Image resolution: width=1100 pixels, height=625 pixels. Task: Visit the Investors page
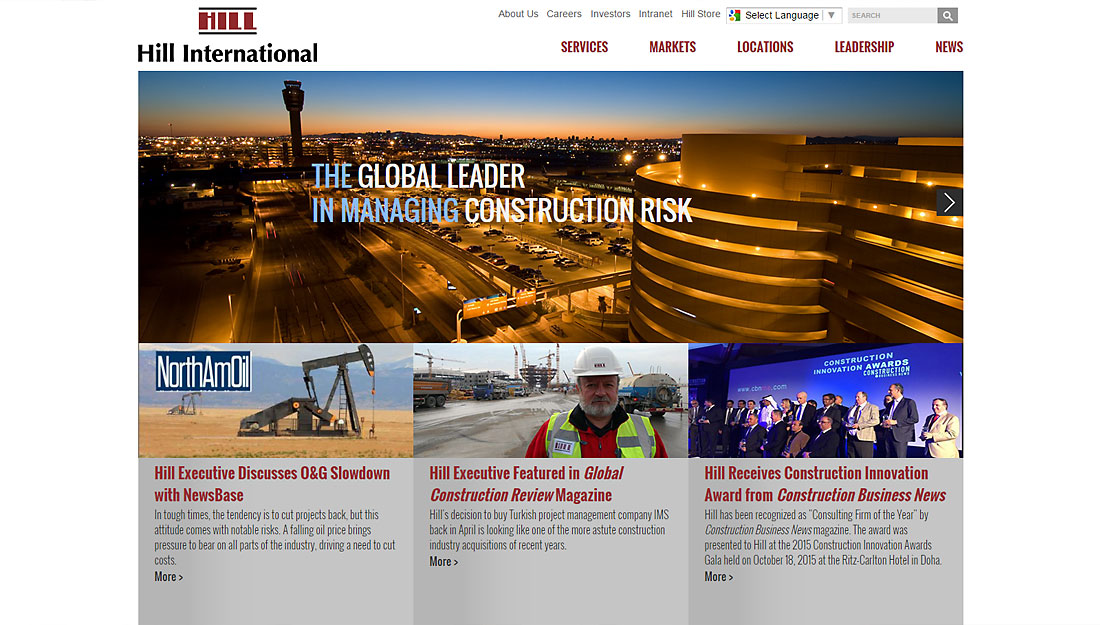tap(610, 14)
